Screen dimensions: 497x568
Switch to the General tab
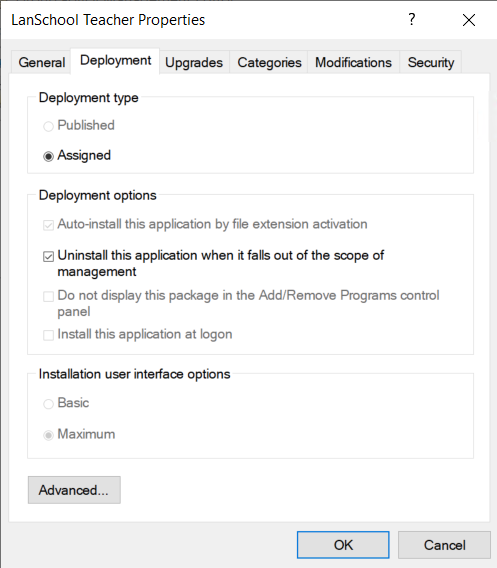click(42, 62)
